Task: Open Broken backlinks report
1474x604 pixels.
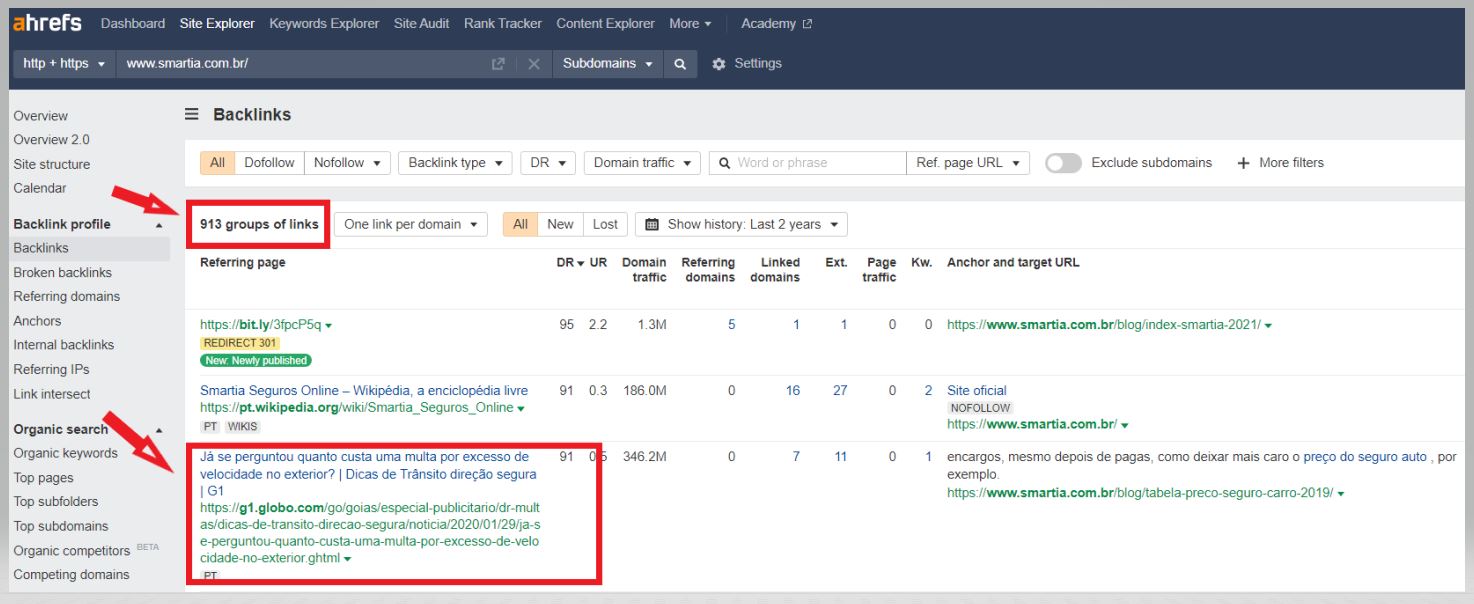Action: (x=62, y=272)
